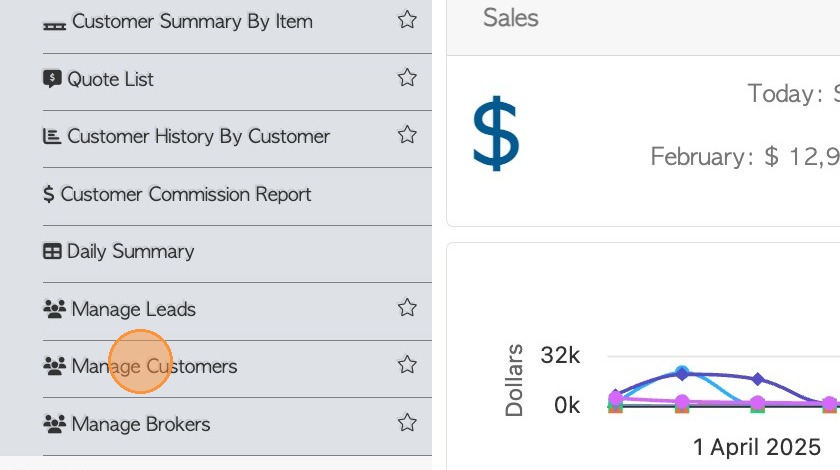The height and width of the screenshot is (470, 840).
Task: Star the Quote List menu entry
Action: (x=407, y=78)
